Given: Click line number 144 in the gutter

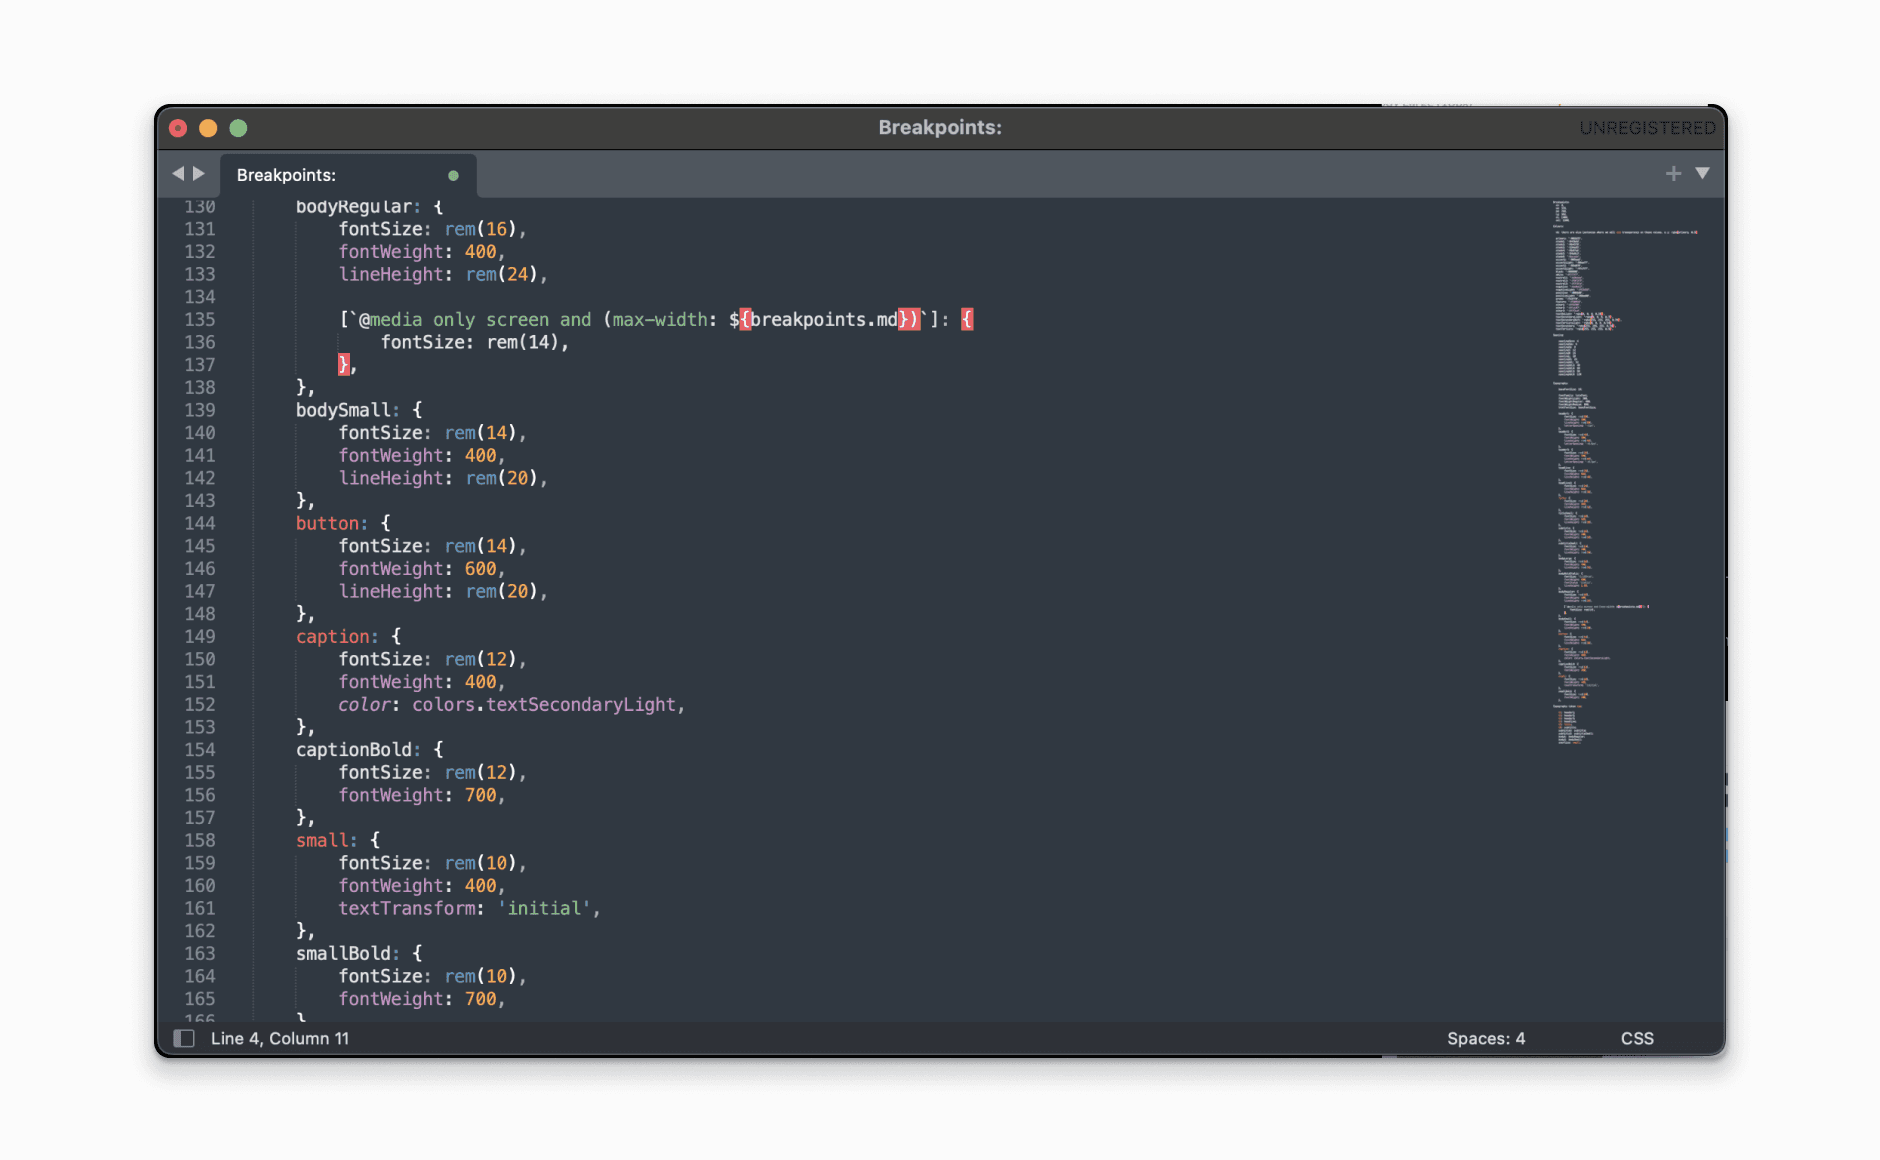Looking at the screenshot, I should coord(200,523).
